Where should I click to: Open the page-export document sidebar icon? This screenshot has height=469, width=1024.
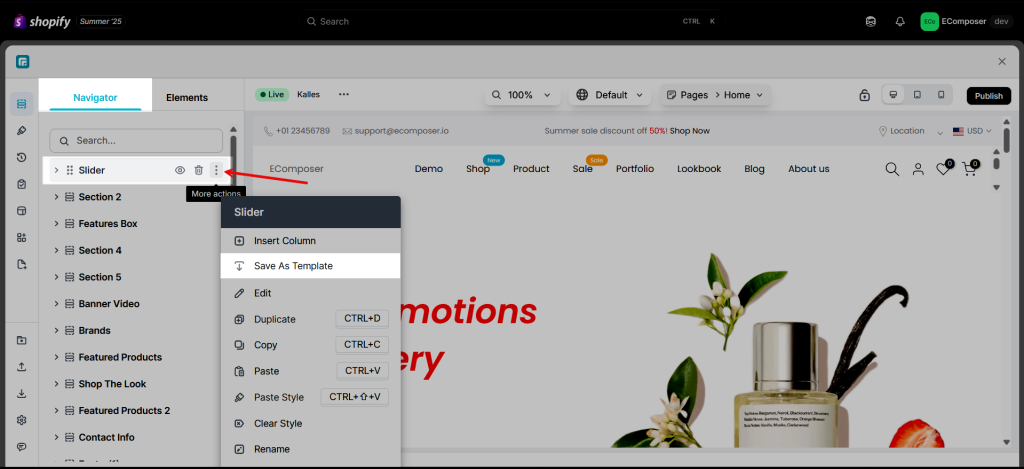pyautogui.click(x=22, y=265)
